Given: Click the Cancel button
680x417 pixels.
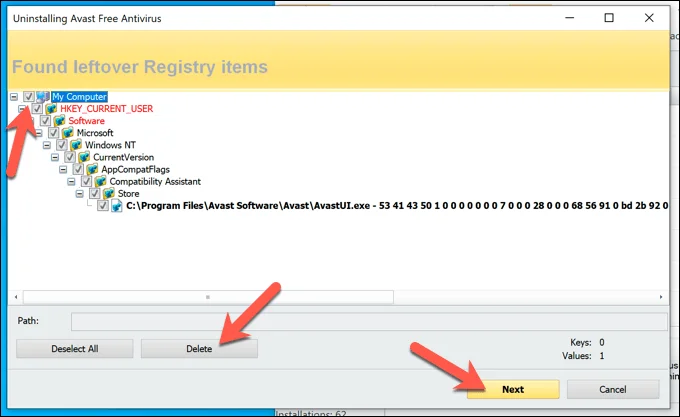Looking at the screenshot, I should (613, 389).
